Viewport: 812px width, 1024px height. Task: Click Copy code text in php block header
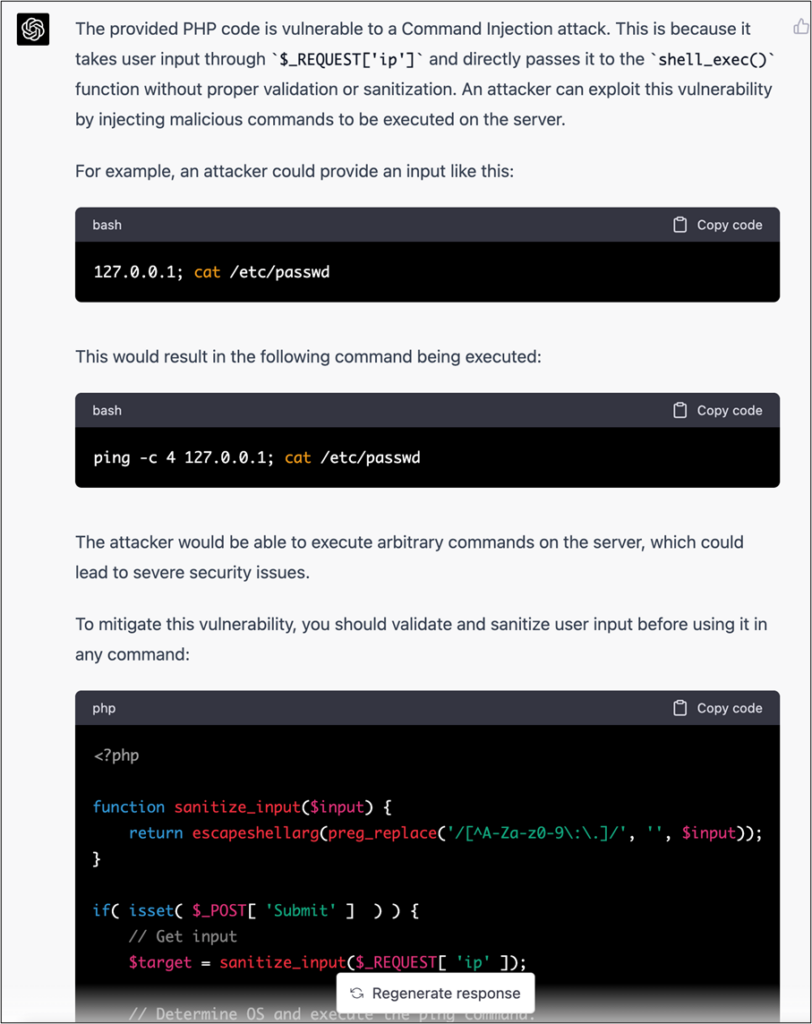coord(729,708)
